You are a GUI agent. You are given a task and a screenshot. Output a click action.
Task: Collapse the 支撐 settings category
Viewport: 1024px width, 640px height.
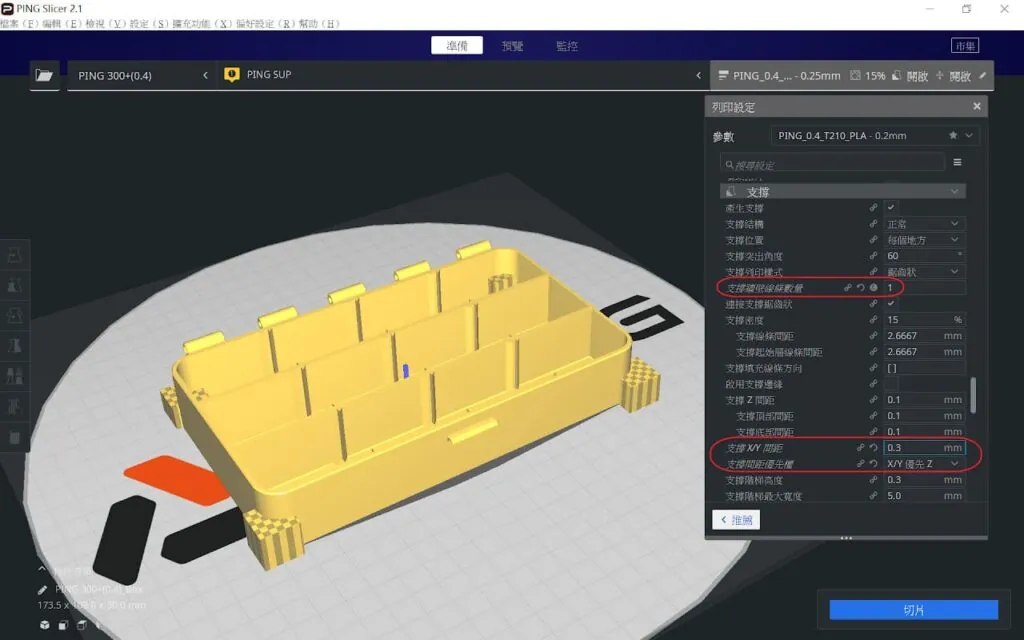pyautogui.click(x=954, y=191)
